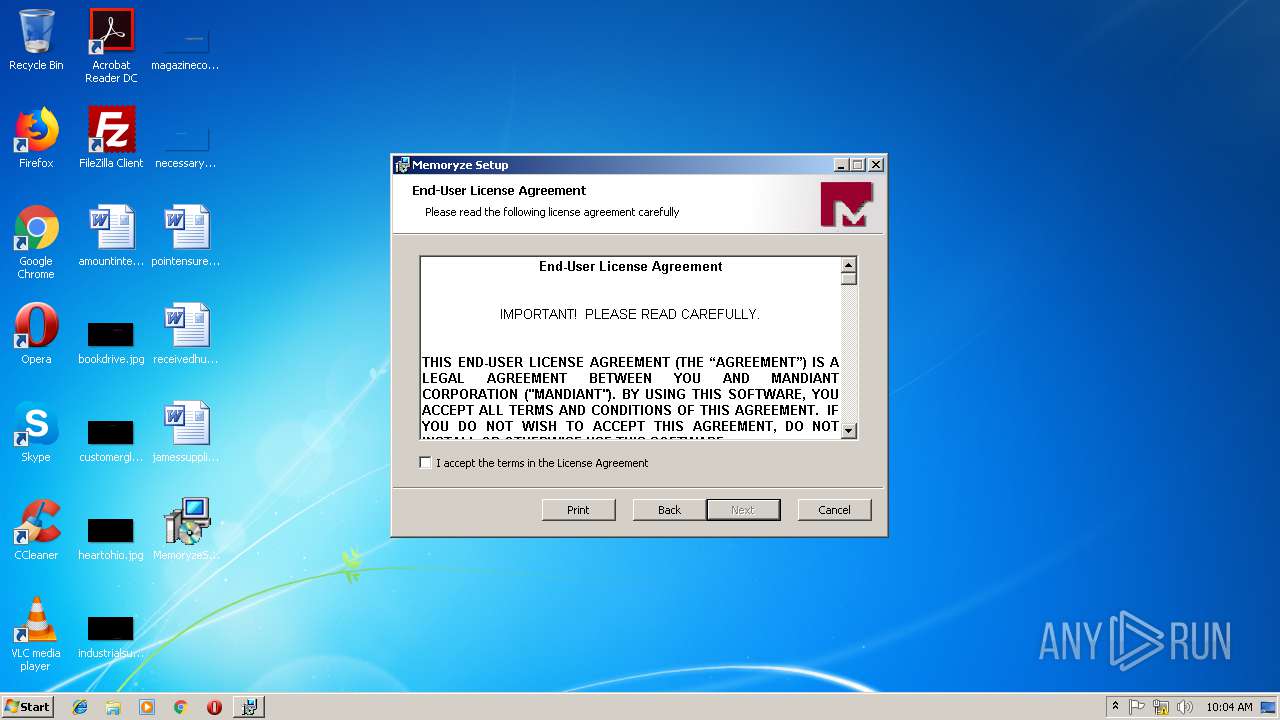Cancel the Memoryze Setup

click(x=834, y=510)
